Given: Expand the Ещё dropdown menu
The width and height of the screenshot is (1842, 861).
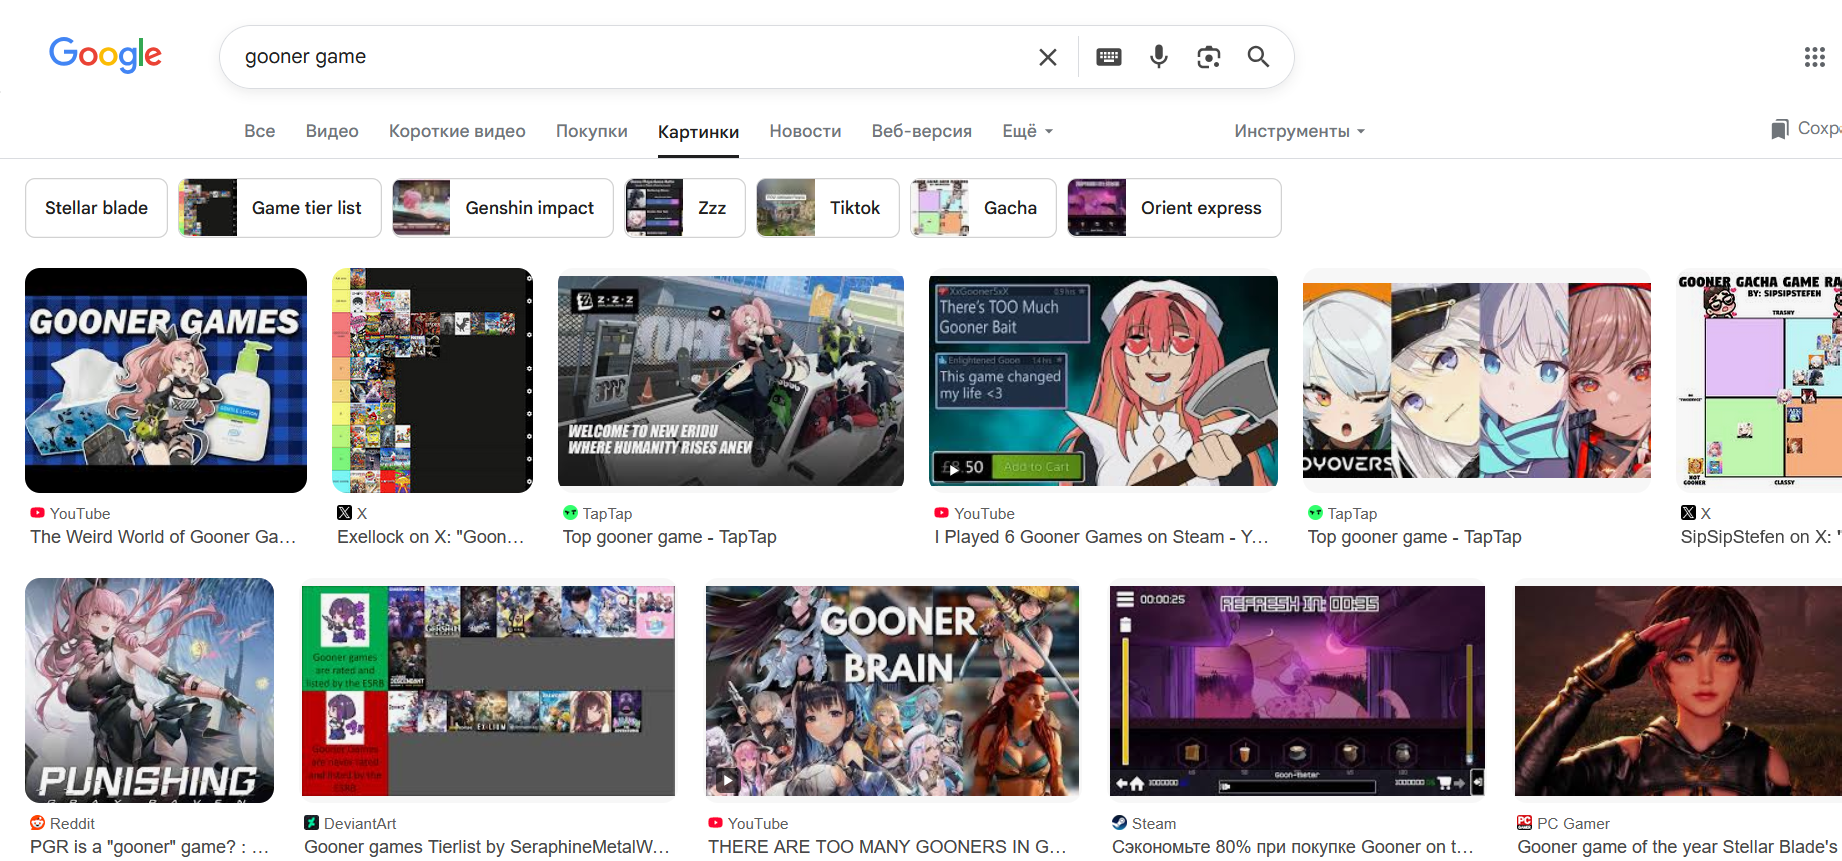Looking at the screenshot, I should pos(1027,131).
